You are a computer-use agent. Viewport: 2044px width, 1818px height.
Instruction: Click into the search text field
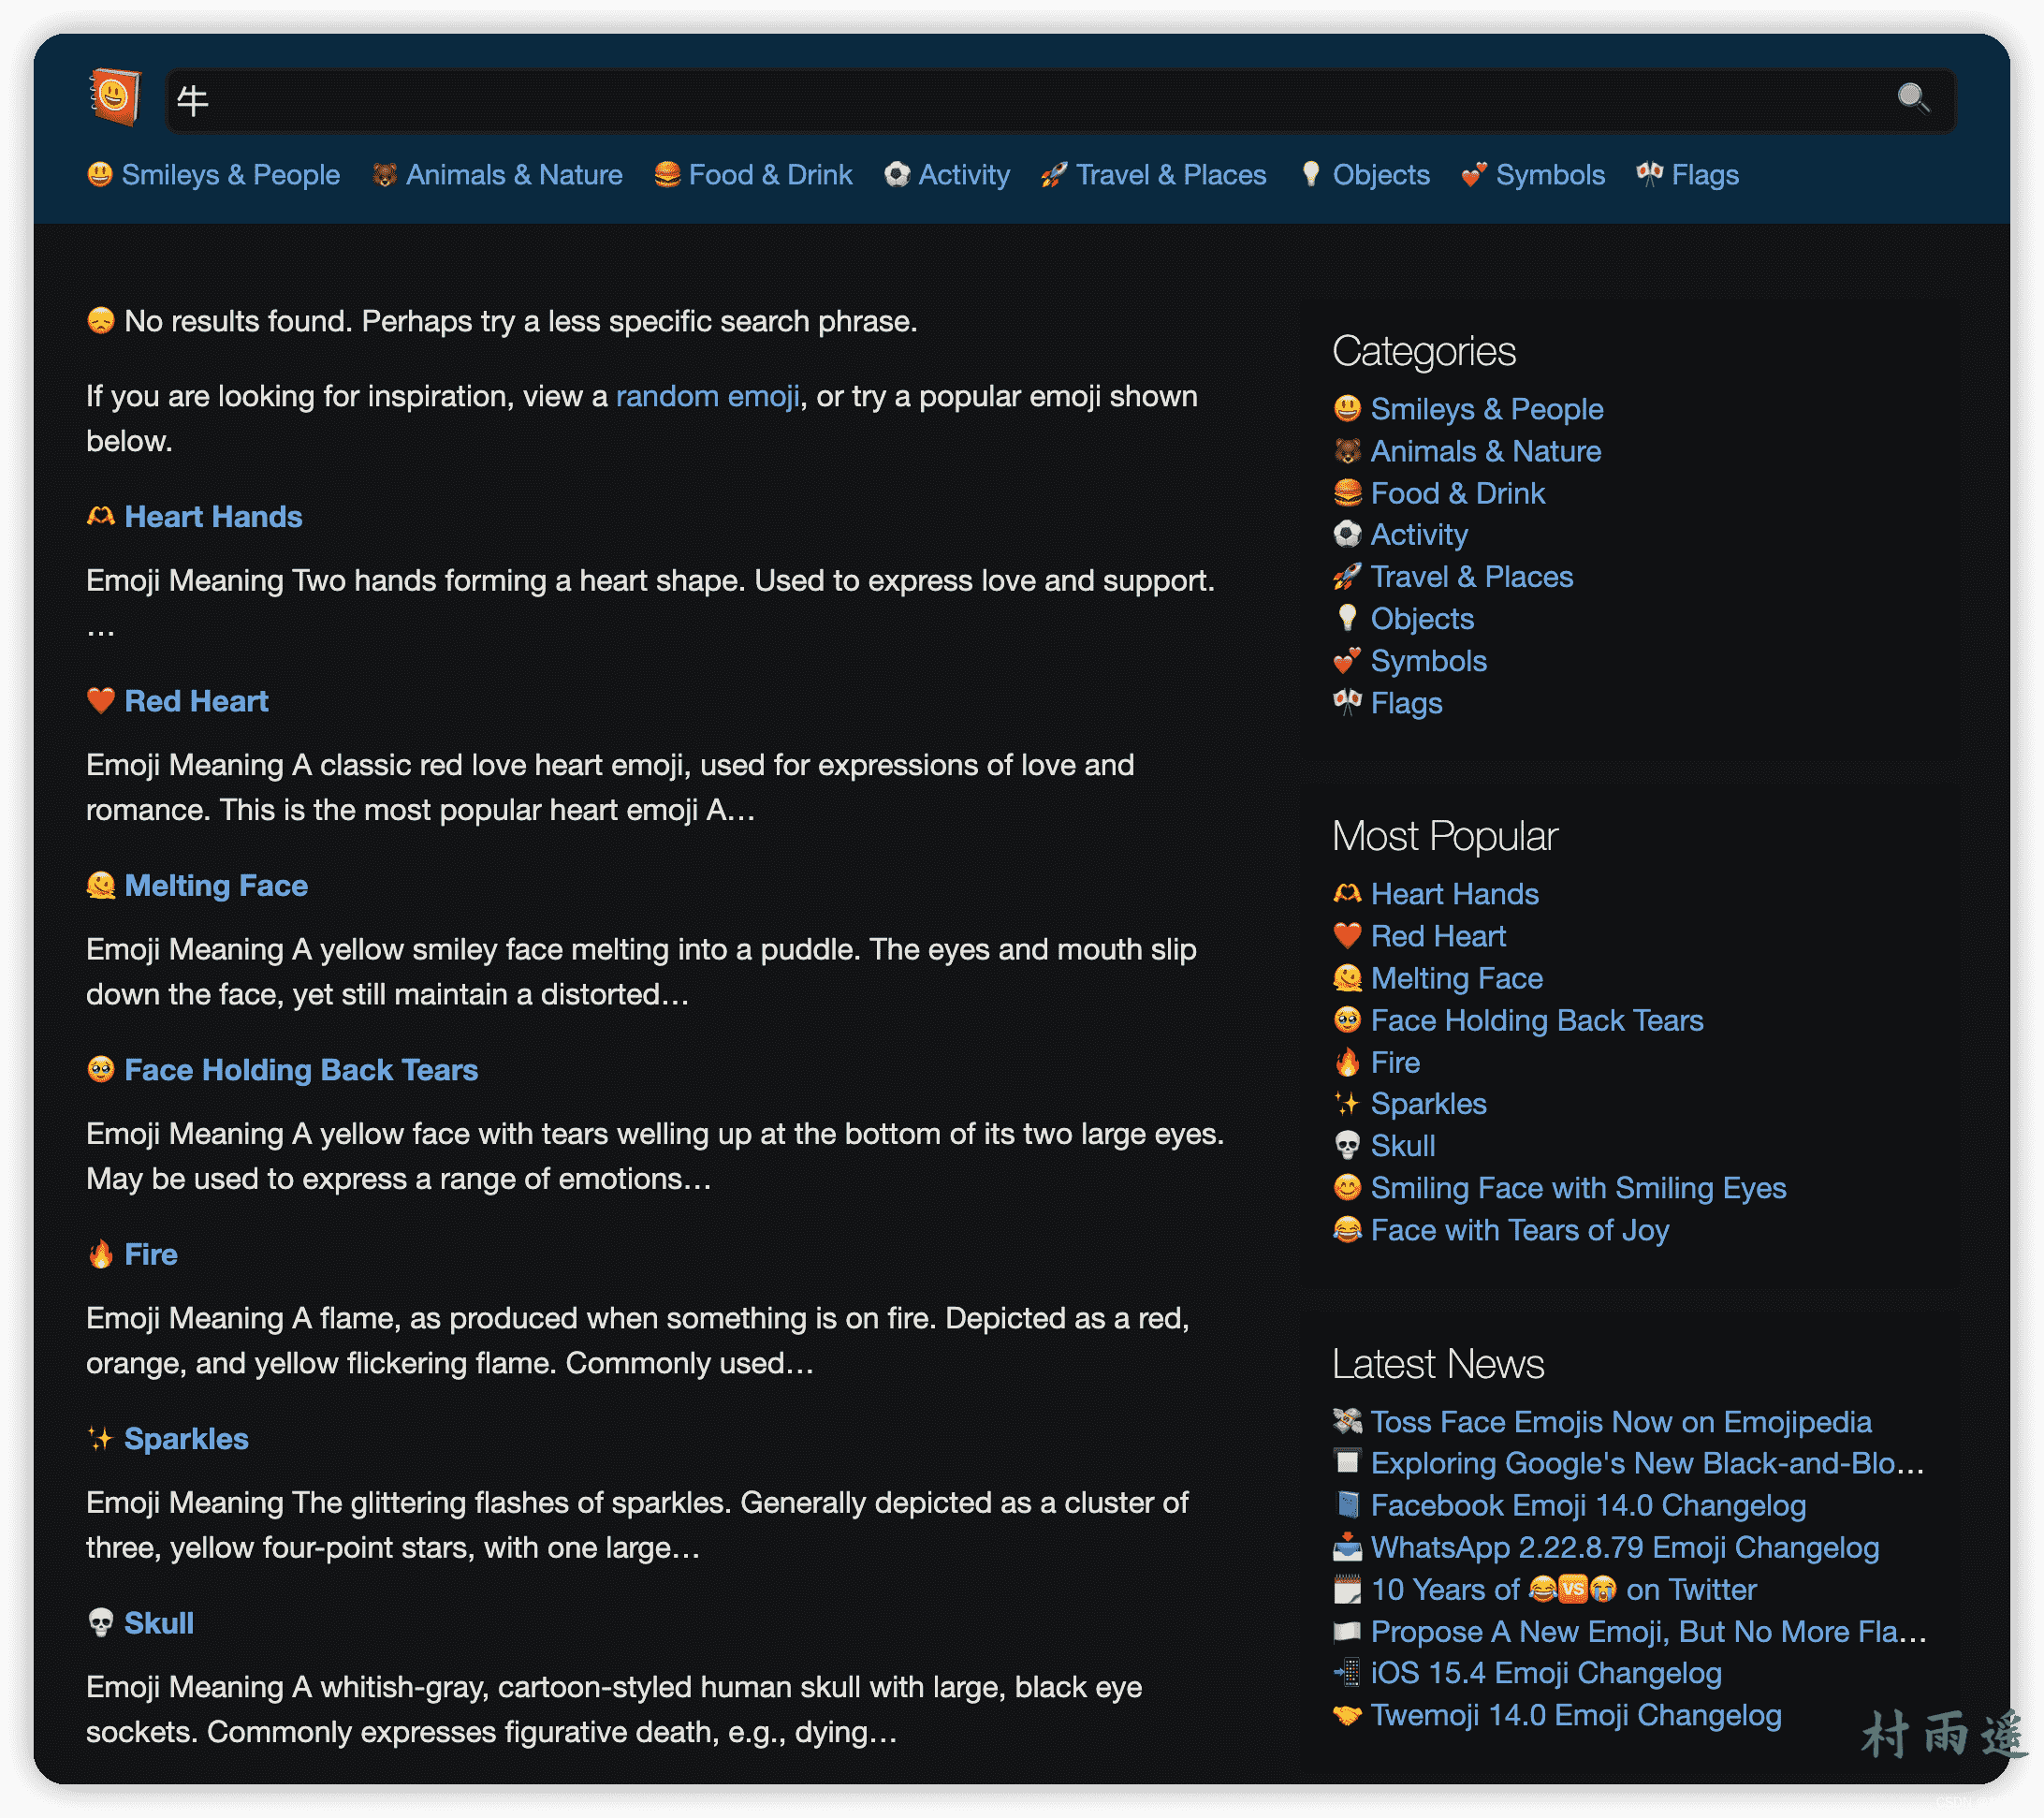tap(1000, 100)
